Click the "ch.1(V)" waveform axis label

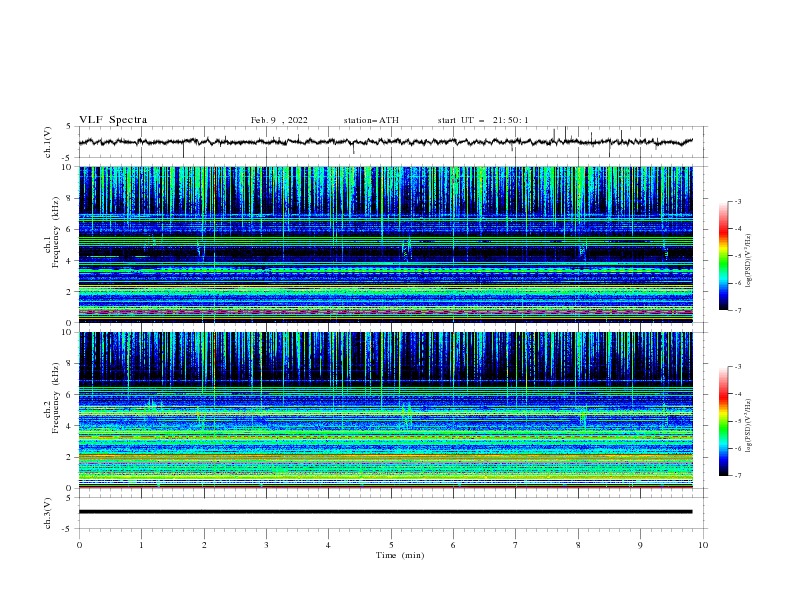point(48,142)
